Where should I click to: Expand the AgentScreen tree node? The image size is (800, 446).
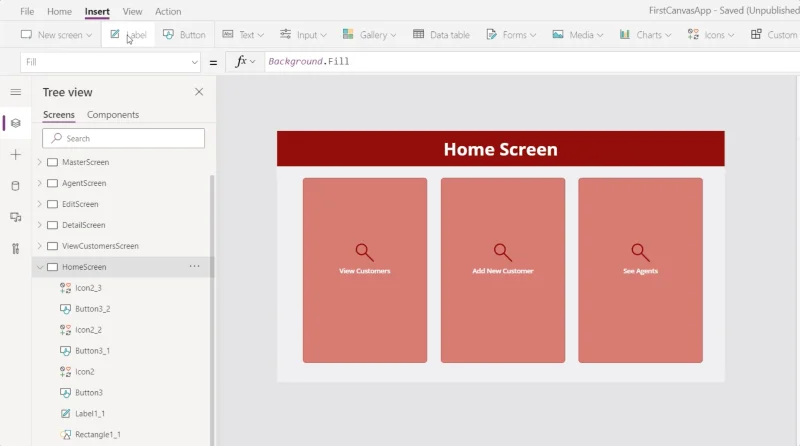40,183
